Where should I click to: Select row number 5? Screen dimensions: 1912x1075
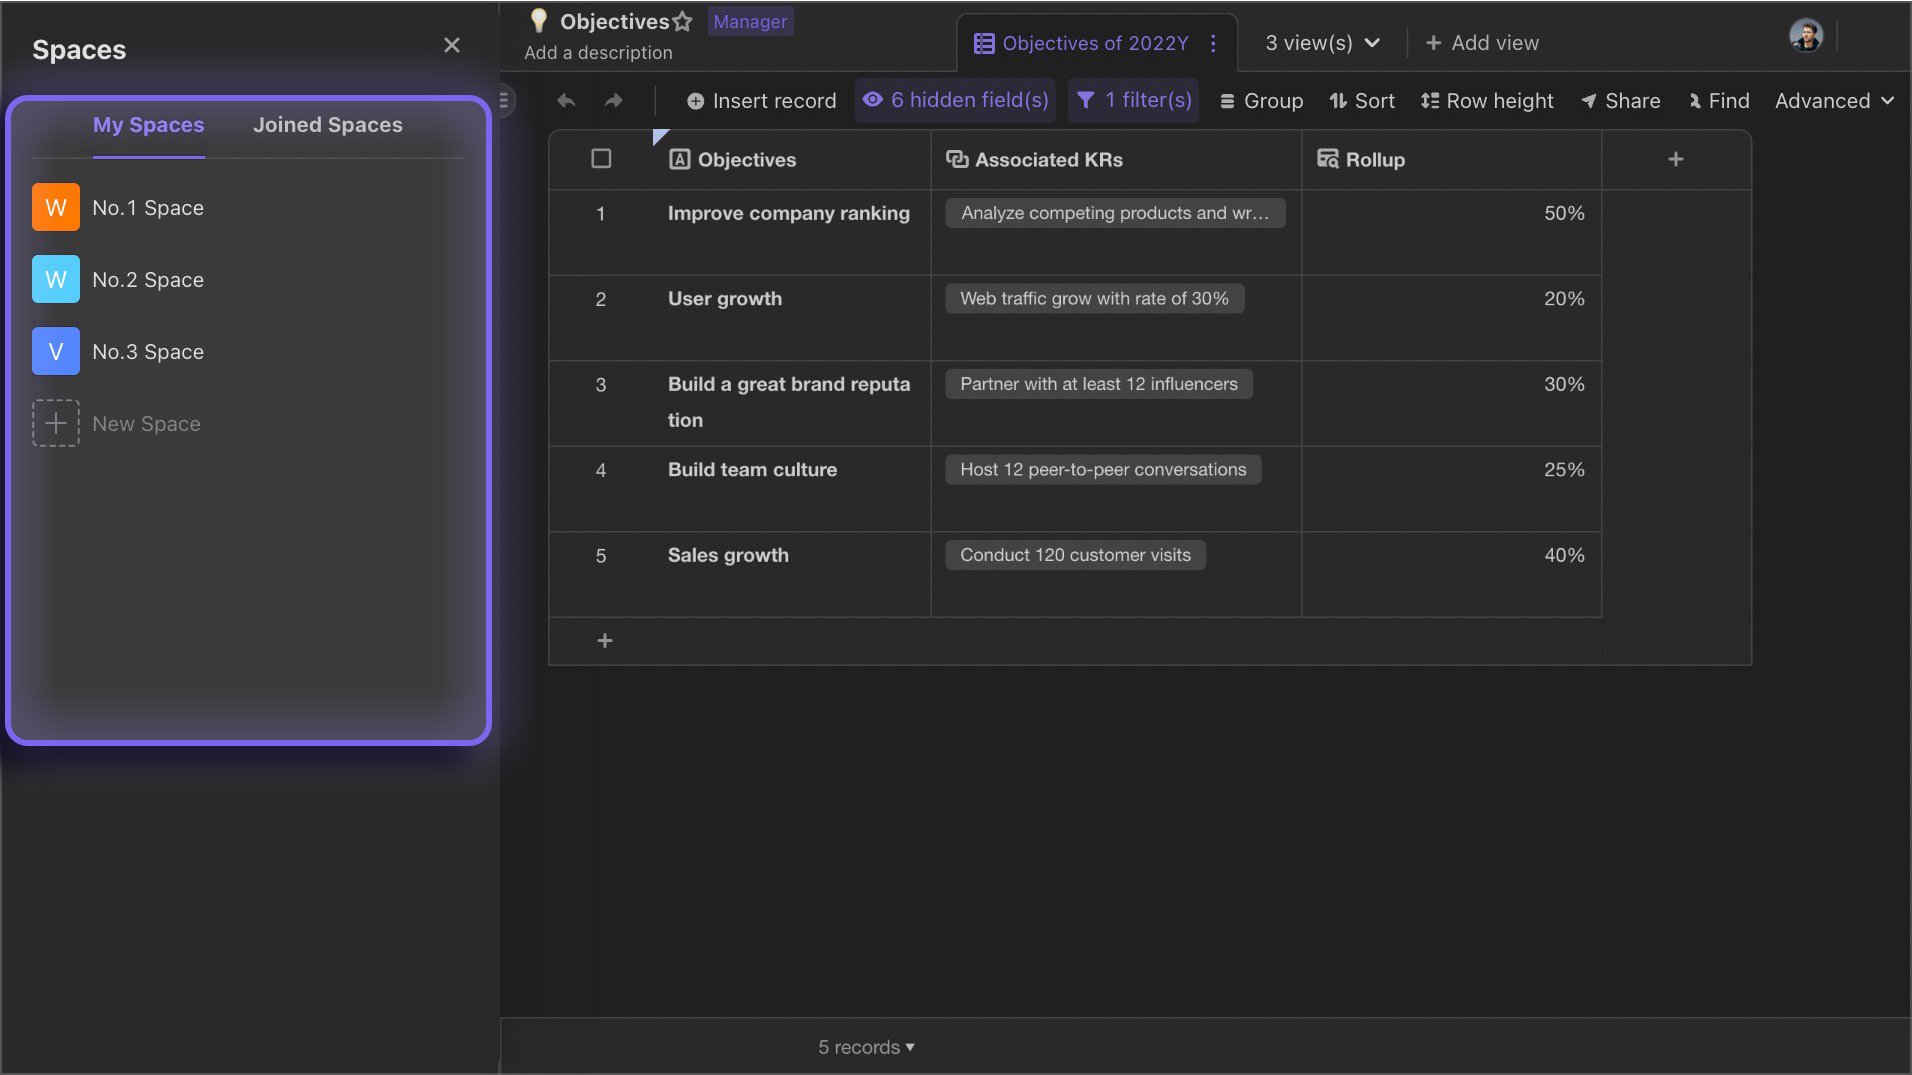601,556
